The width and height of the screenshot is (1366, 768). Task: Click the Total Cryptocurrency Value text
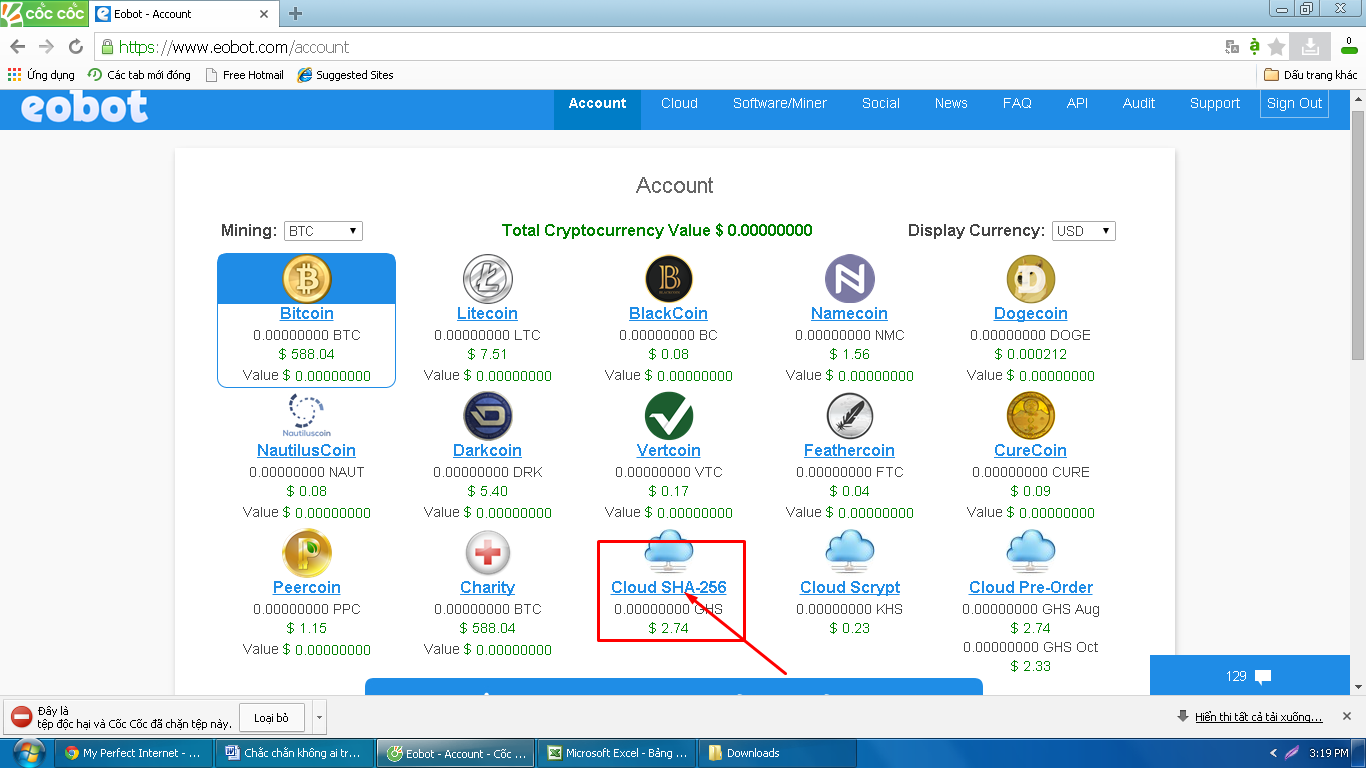point(657,231)
